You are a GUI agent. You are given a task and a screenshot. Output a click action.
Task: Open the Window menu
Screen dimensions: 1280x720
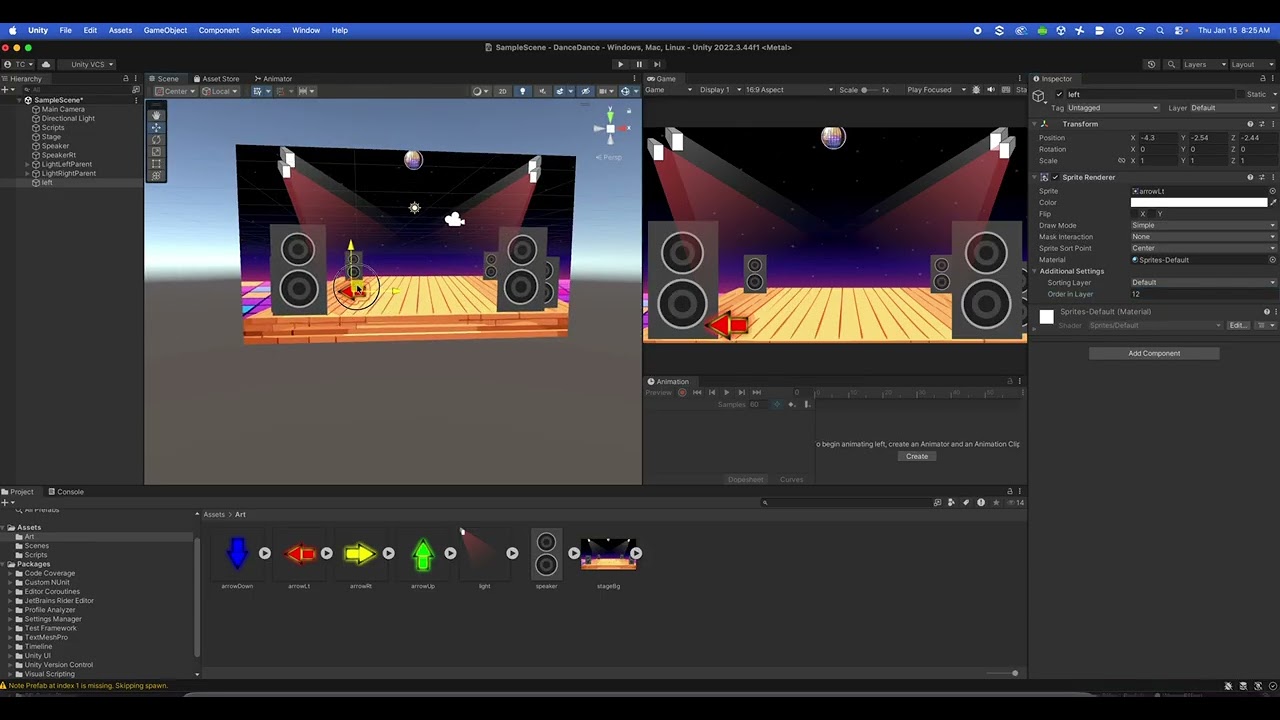(x=306, y=30)
